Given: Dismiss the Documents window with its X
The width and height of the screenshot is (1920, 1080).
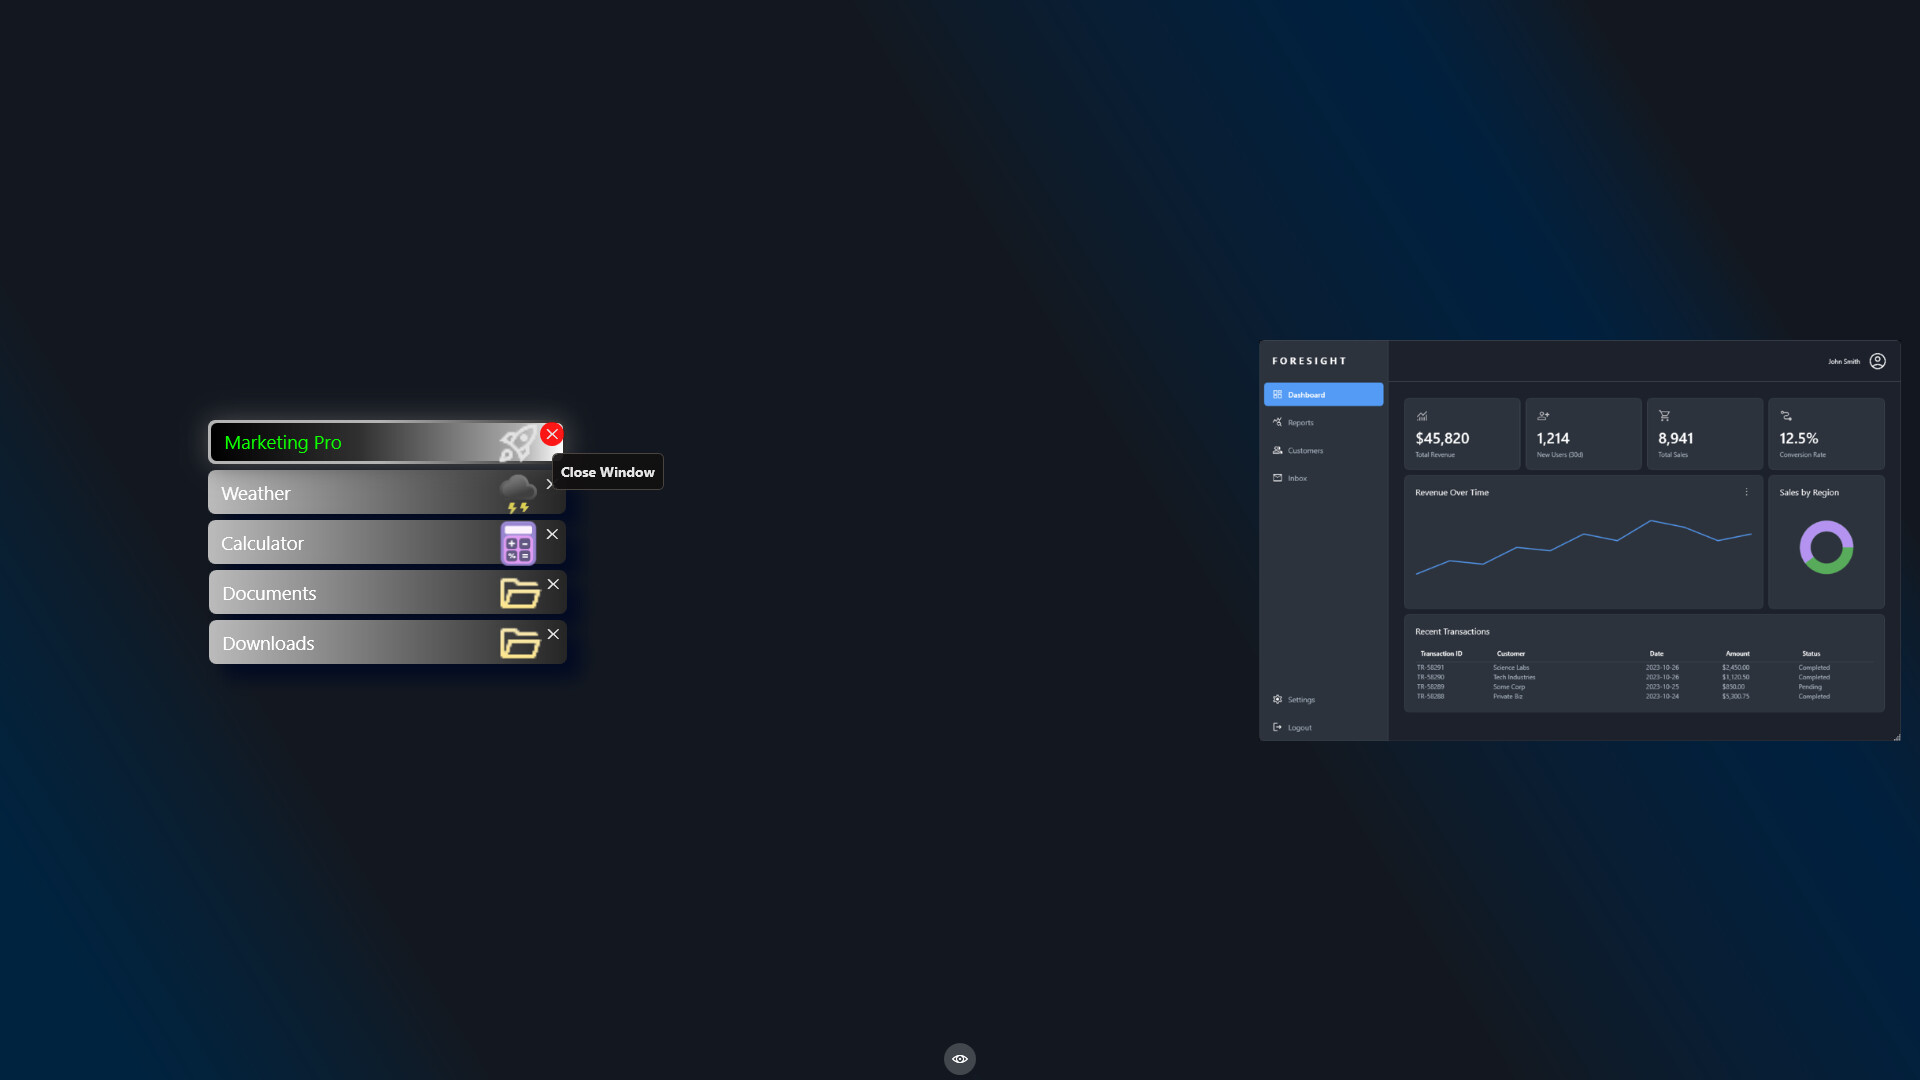Looking at the screenshot, I should 553,584.
